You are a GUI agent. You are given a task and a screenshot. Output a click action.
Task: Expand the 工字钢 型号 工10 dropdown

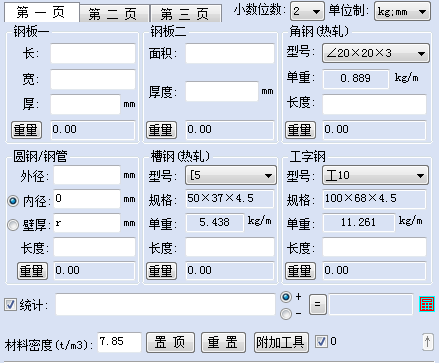pyautogui.click(x=375, y=175)
